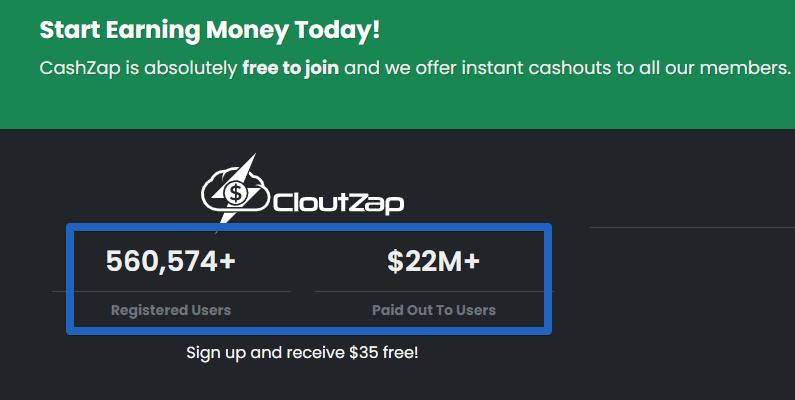Click the CloutZap cloud logo icon

pyautogui.click(x=235, y=189)
